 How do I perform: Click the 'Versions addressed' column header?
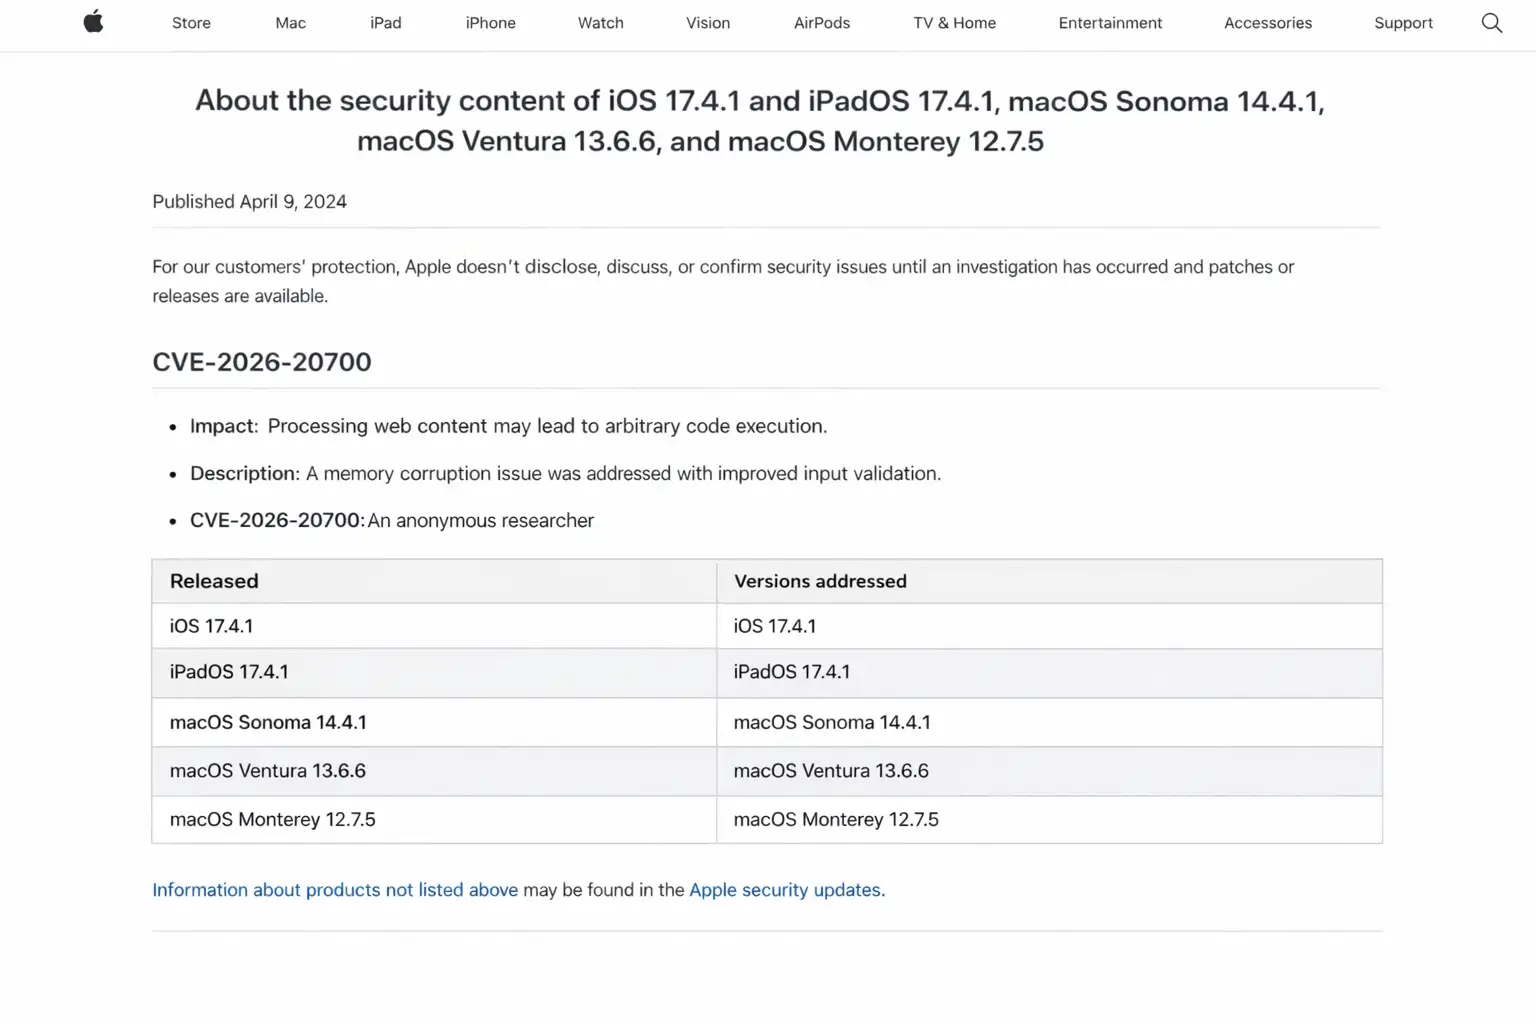tap(820, 581)
